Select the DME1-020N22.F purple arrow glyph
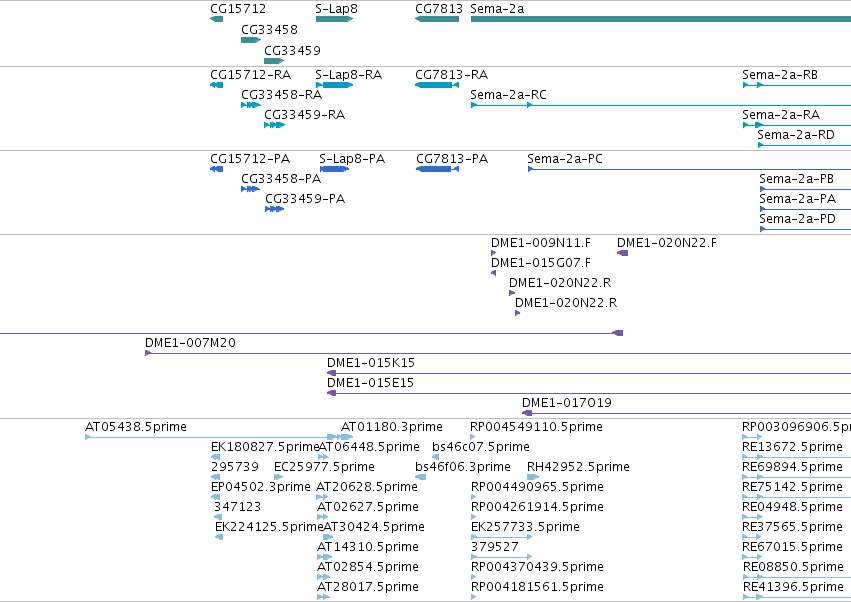 (x=623, y=253)
